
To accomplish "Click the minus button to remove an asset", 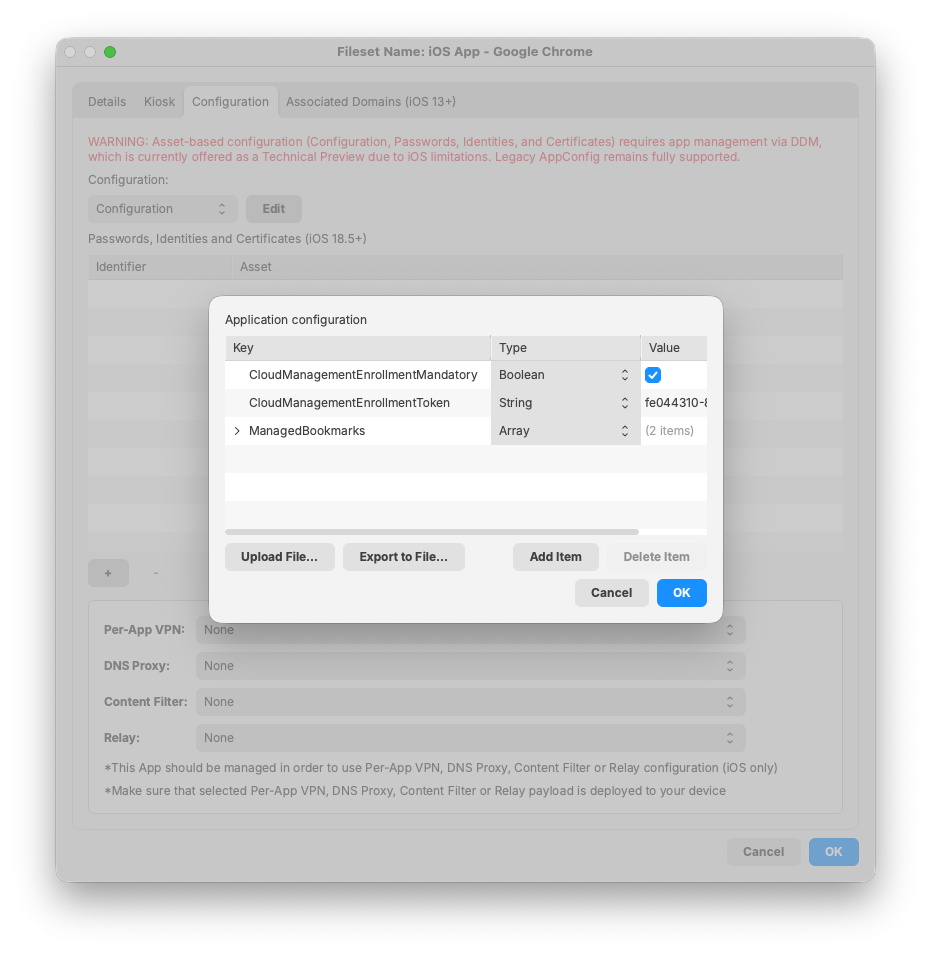I will pyautogui.click(x=155, y=573).
